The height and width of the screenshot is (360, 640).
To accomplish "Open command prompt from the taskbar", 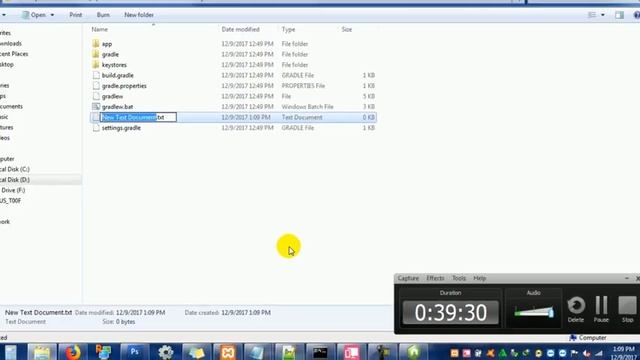I will pos(320,352).
